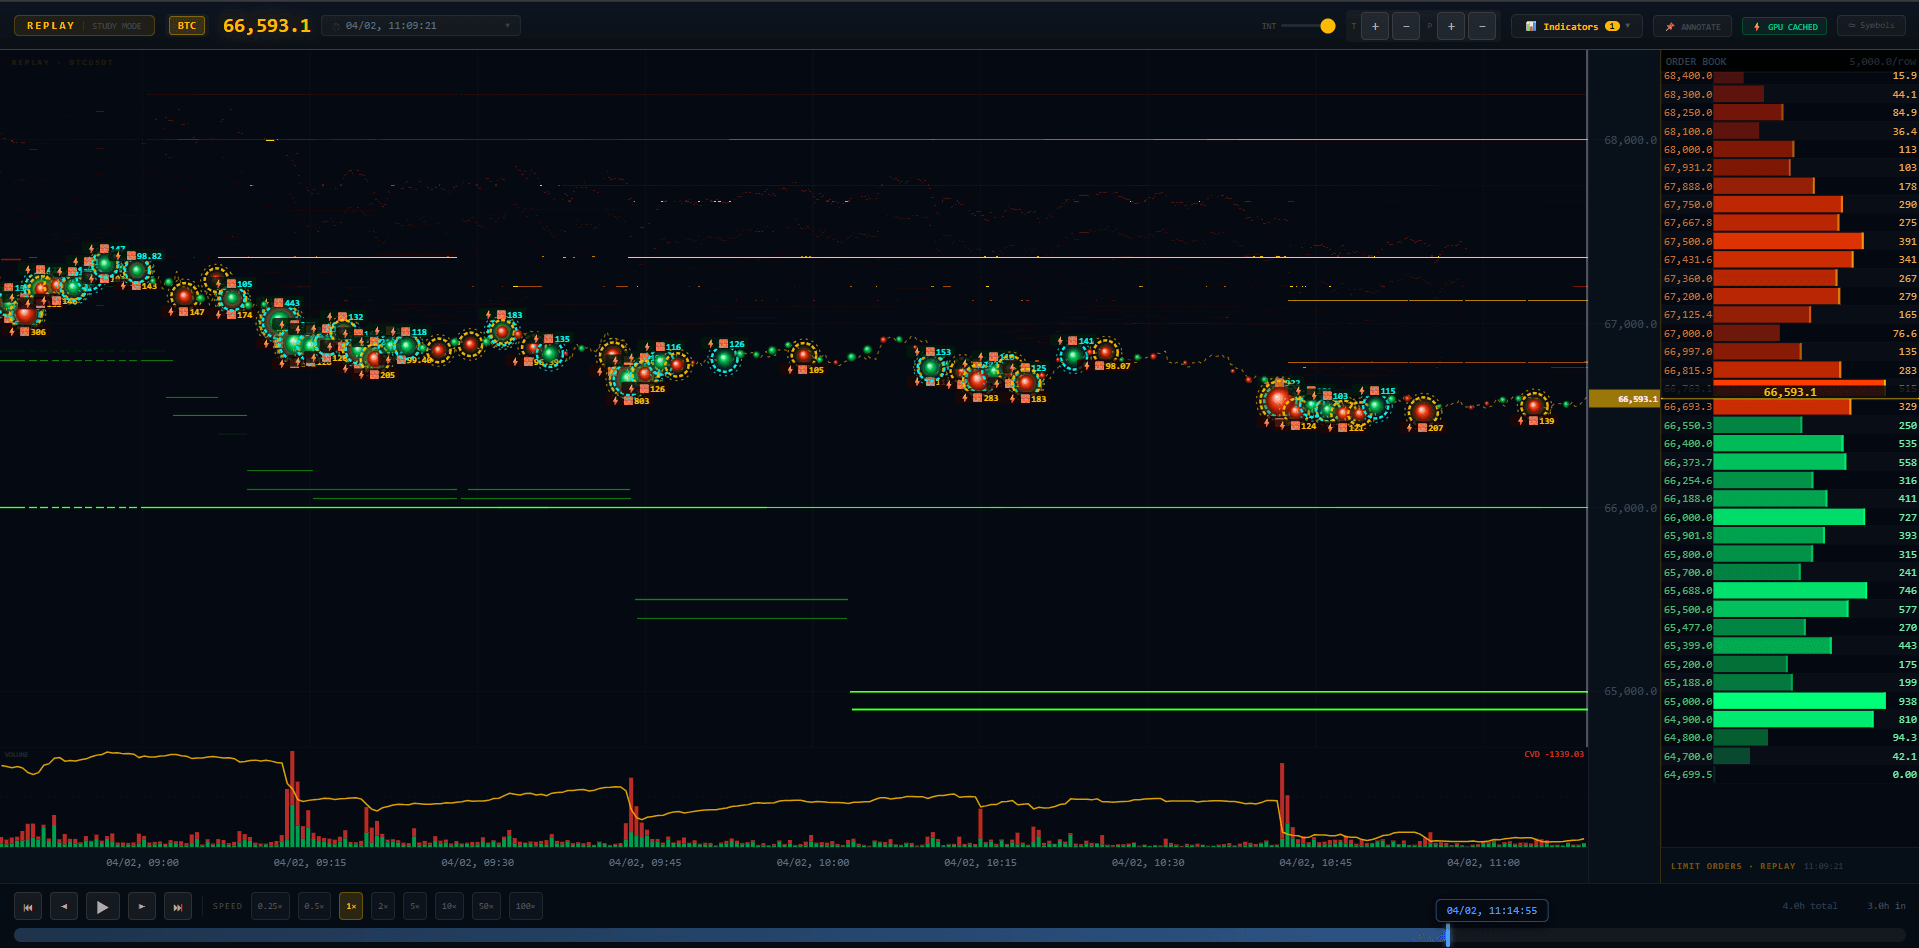Select the 0.25x speed option

pos(270,906)
